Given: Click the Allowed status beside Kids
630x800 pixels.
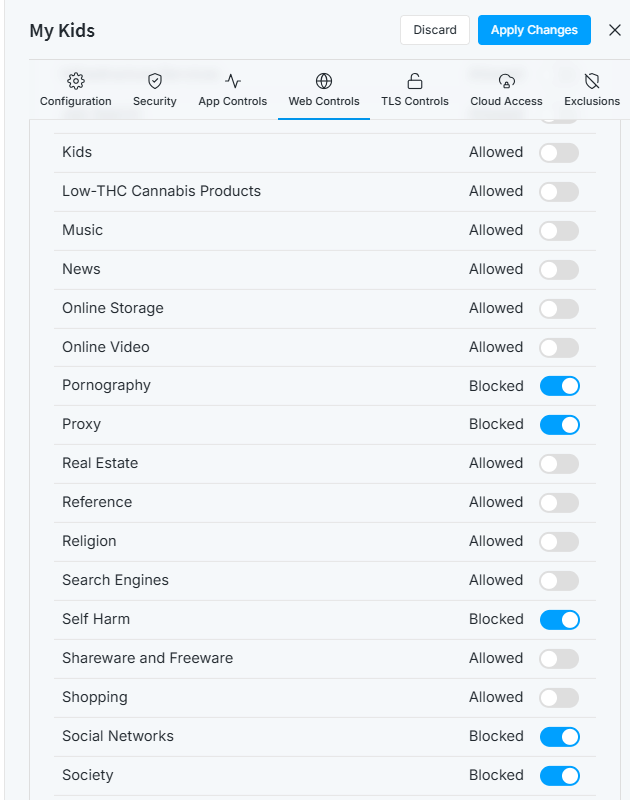Looking at the screenshot, I should 496,152.
